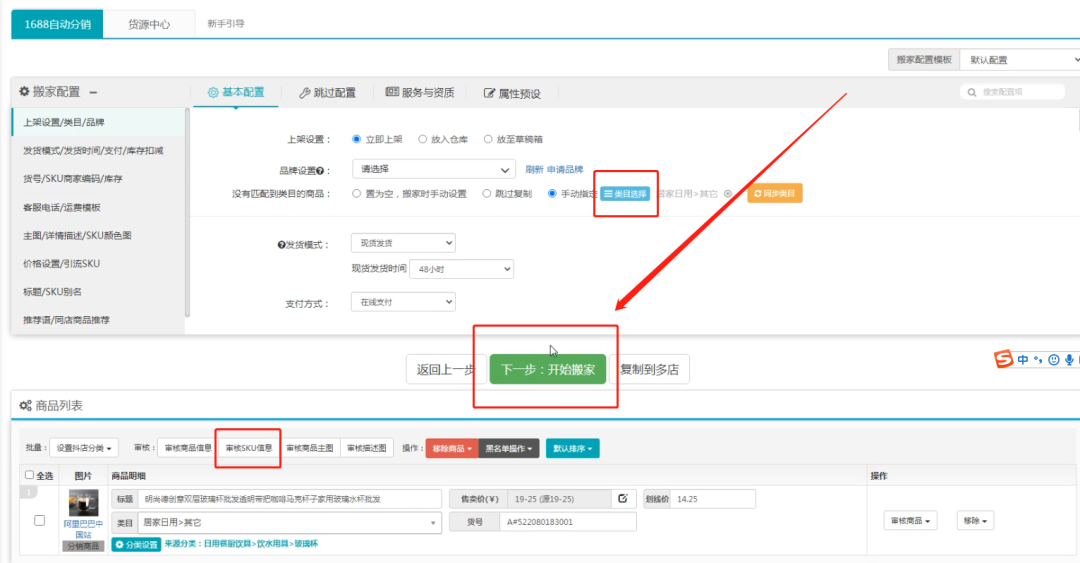Viewport: 1080px width, 563px height.
Task: Select 推荐语/同店商品推荐 sidebar item
Action: click(x=98, y=320)
